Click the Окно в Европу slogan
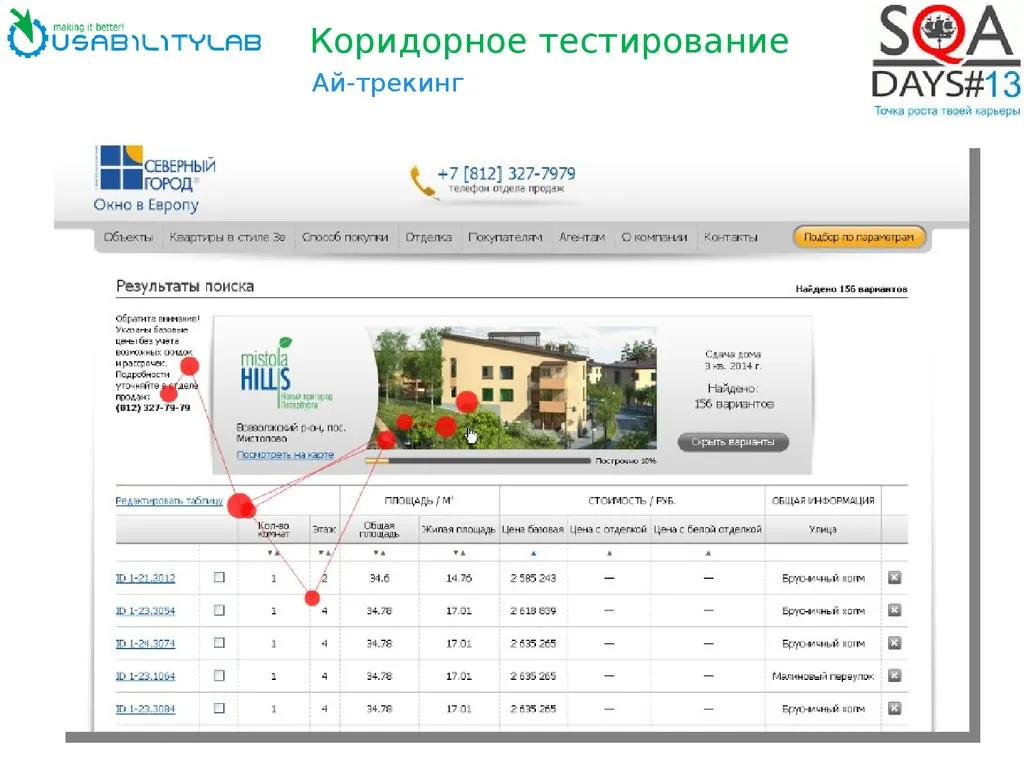1024x768 pixels. [x=146, y=204]
